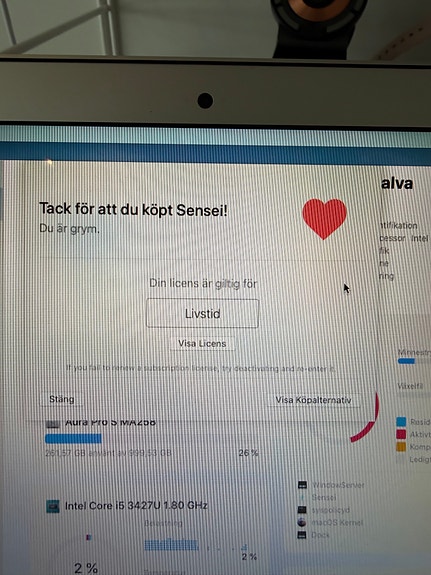
Task: Click the blue disk usage bar
Action: [73, 438]
